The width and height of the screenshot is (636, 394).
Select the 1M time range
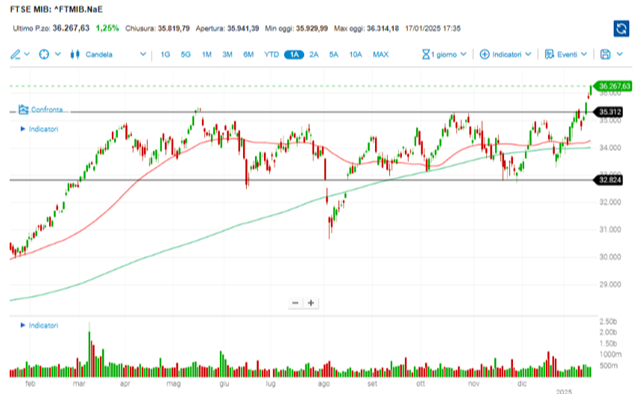click(x=206, y=54)
